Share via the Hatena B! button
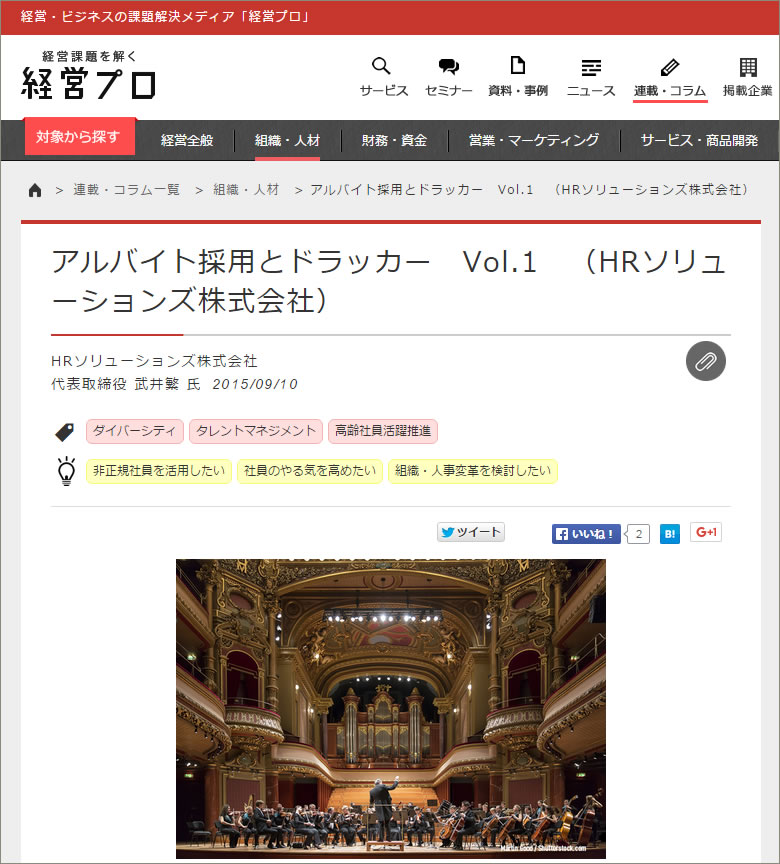780x864 pixels. point(670,533)
